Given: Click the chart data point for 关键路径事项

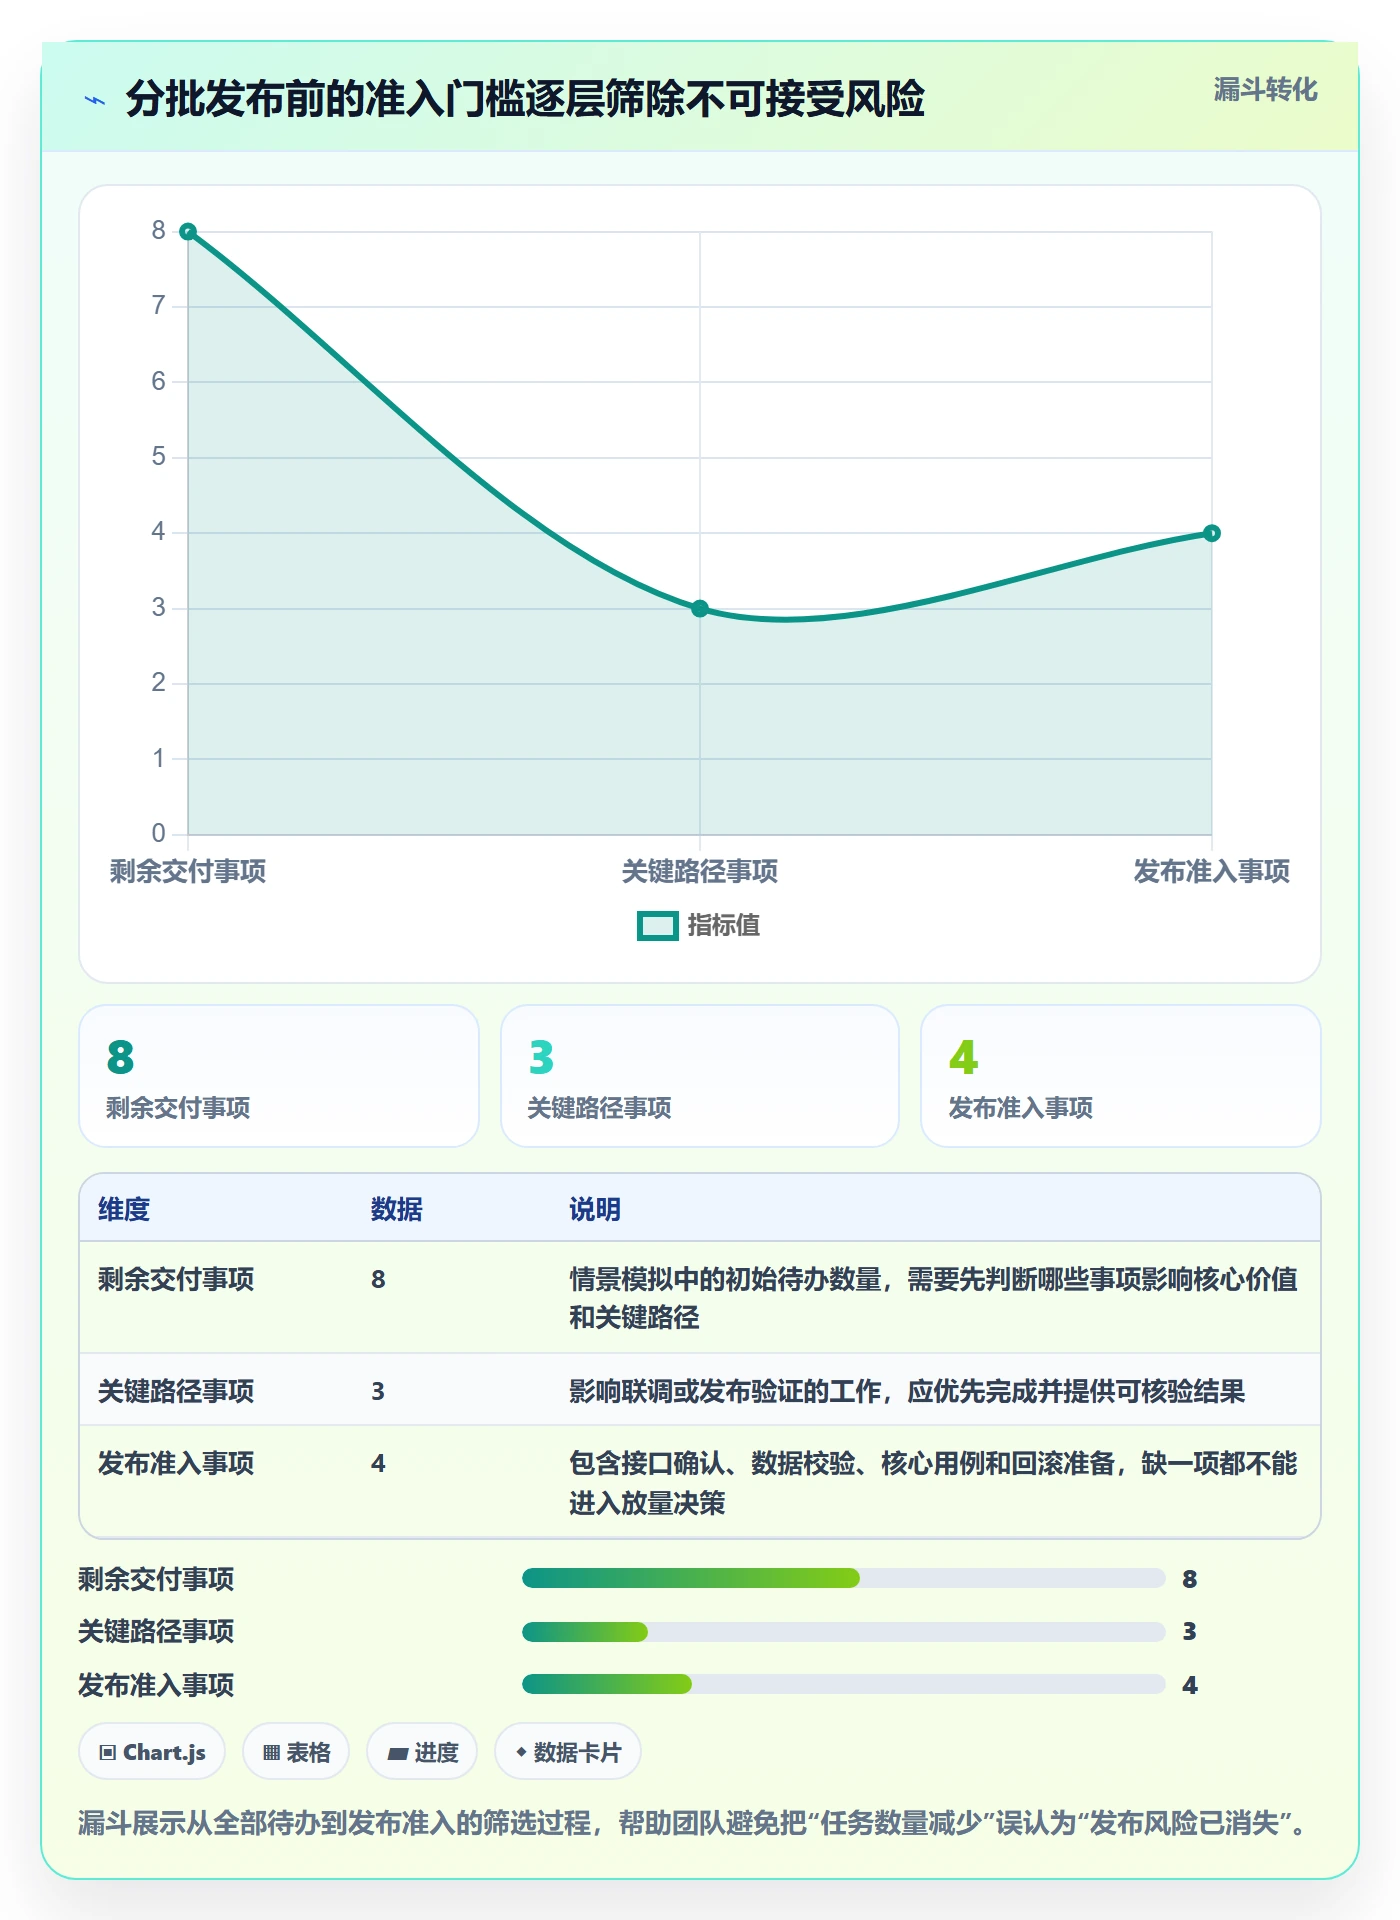Looking at the screenshot, I should coord(700,608).
